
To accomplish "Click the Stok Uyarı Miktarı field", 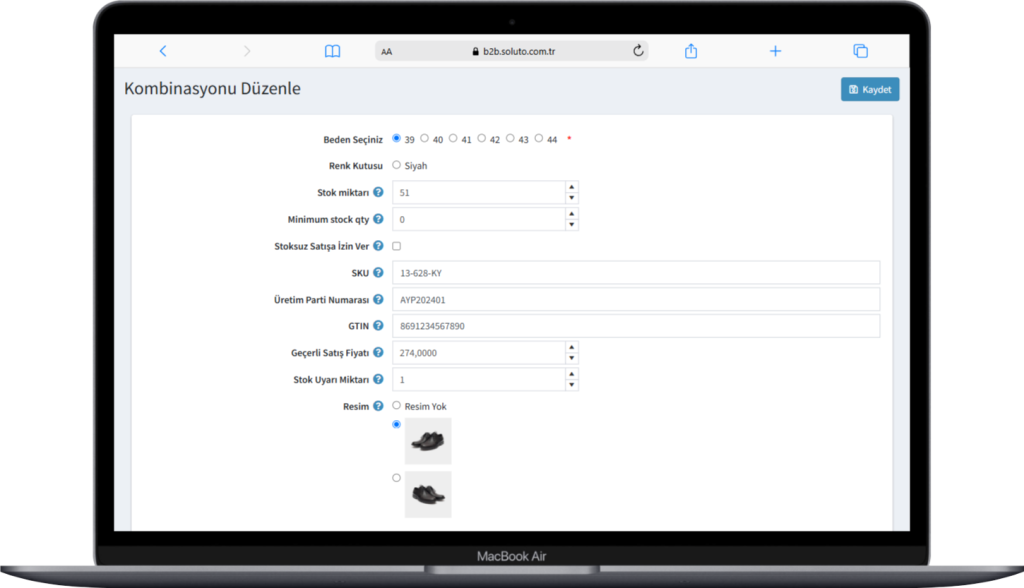I will [479, 380].
